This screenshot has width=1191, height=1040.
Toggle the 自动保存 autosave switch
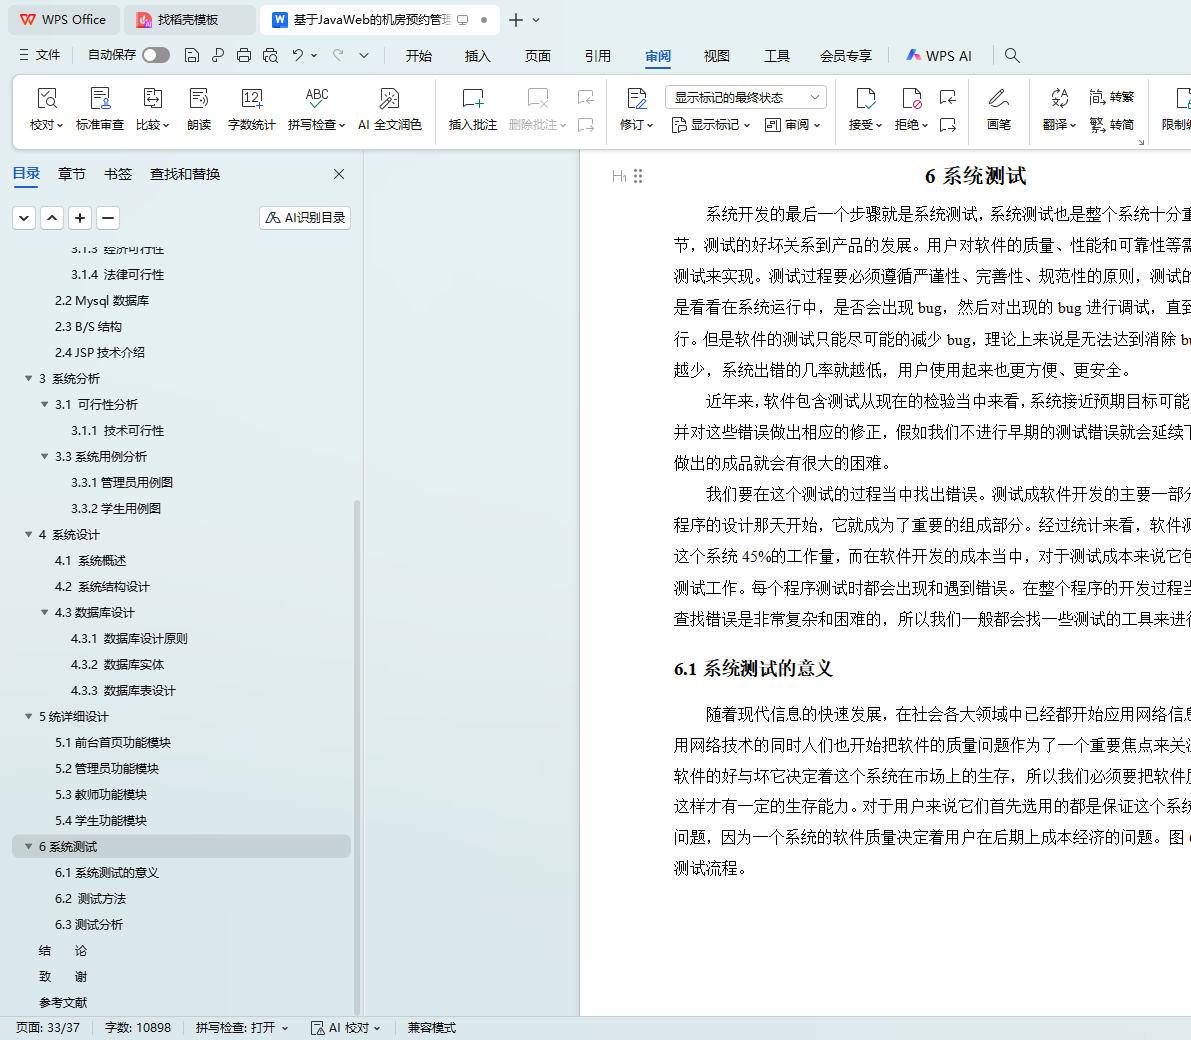pos(155,55)
